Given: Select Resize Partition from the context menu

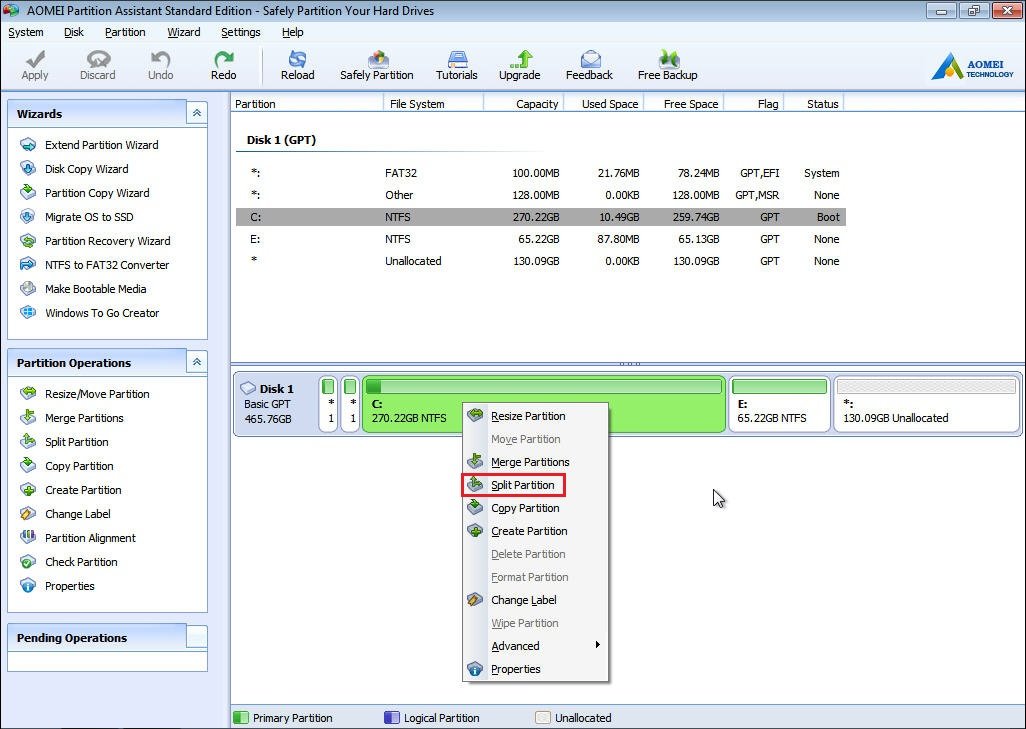Looking at the screenshot, I should [x=527, y=416].
